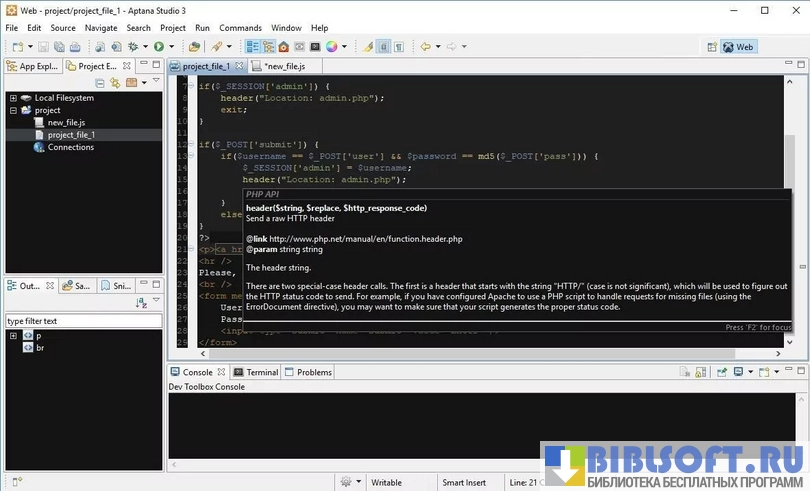
Task: Open the color theme wheel icon
Action: tap(332, 47)
